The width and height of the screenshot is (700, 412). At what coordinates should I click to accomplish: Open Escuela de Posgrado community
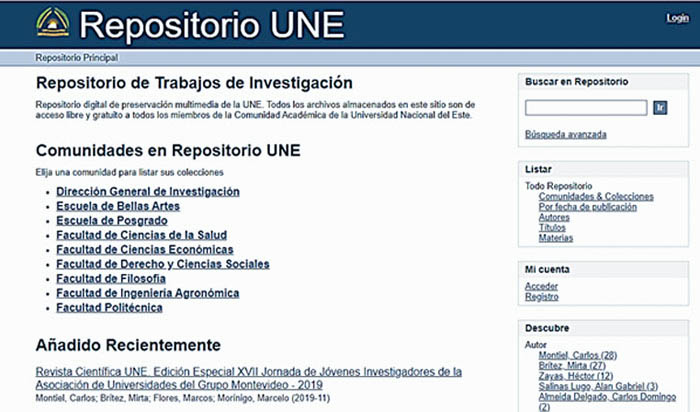point(112,221)
